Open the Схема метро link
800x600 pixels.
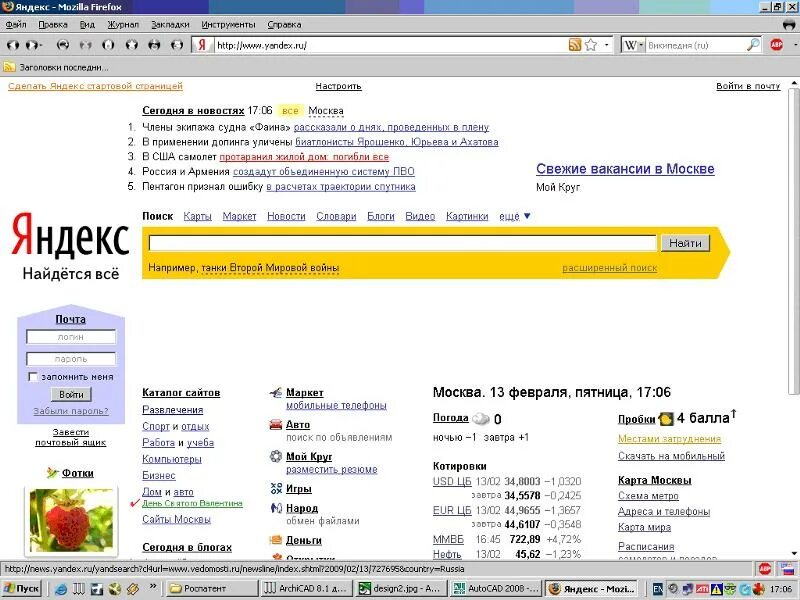coord(648,495)
